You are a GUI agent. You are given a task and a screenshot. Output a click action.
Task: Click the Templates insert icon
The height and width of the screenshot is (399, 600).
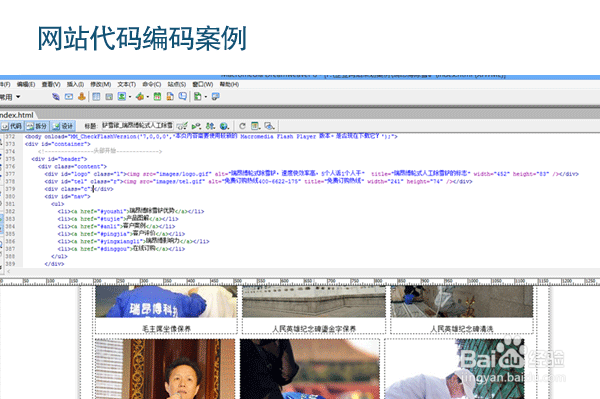pos(197,97)
